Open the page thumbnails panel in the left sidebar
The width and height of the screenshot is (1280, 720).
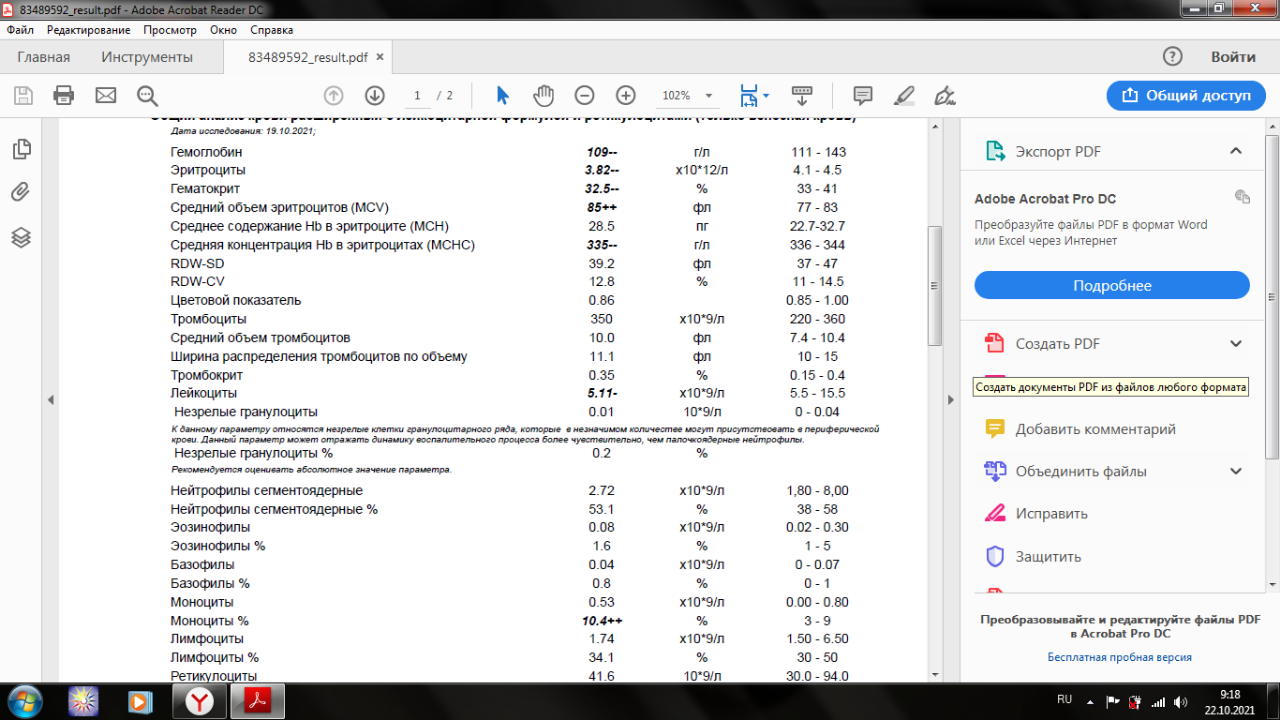(x=21, y=149)
